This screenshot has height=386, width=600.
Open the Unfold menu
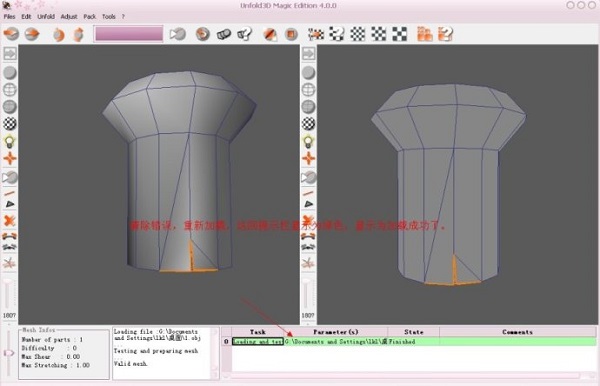tap(46, 16)
